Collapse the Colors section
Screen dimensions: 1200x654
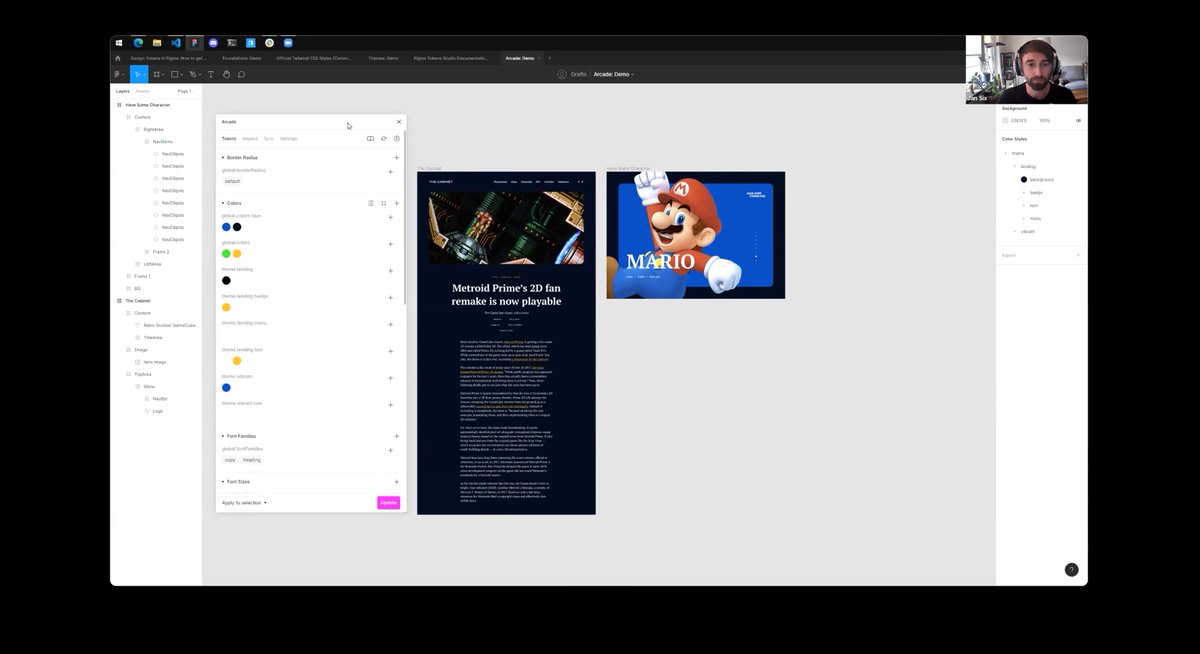point(223,203)
